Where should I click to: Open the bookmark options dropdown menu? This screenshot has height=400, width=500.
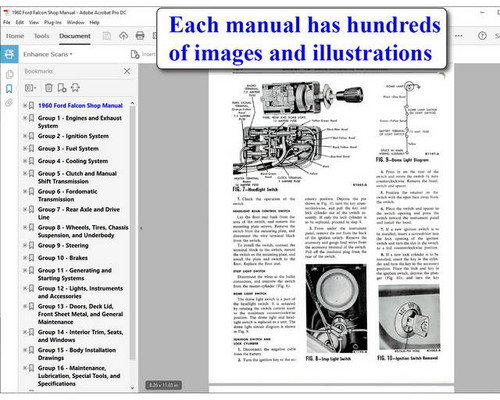31,88
